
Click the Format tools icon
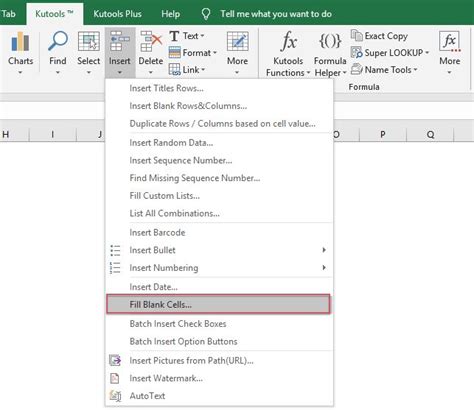pos(175,53)
